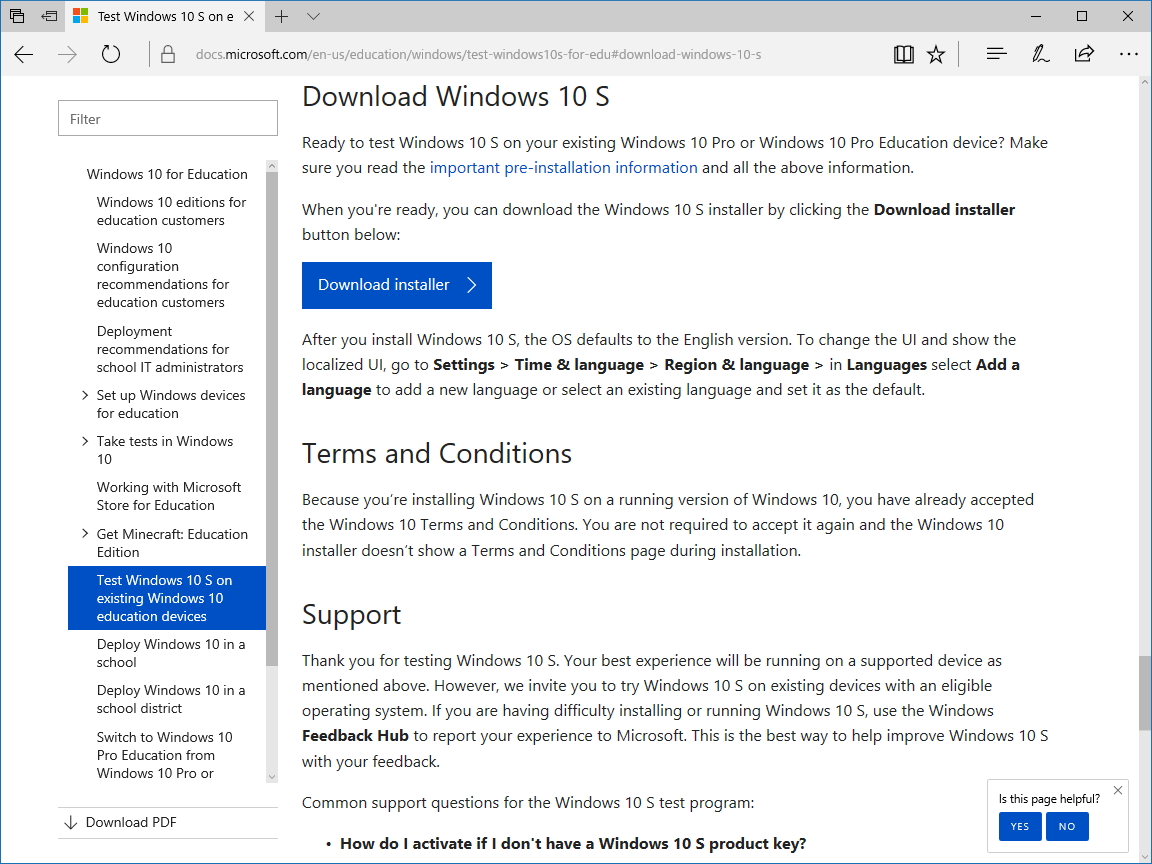The width and height of the screenshot is (1152, 864).
Task: Click the site security lock icon
Action: pyautogui.click(x=168, y=54)
